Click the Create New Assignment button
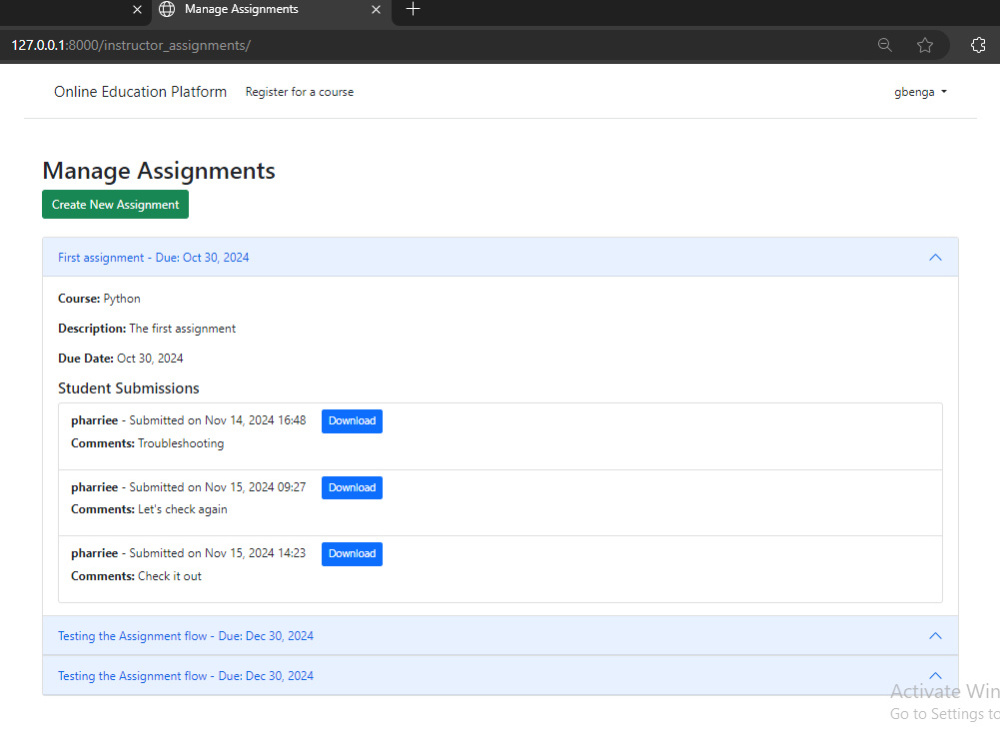Screen dimensions: 1000x750 (115, 204)
